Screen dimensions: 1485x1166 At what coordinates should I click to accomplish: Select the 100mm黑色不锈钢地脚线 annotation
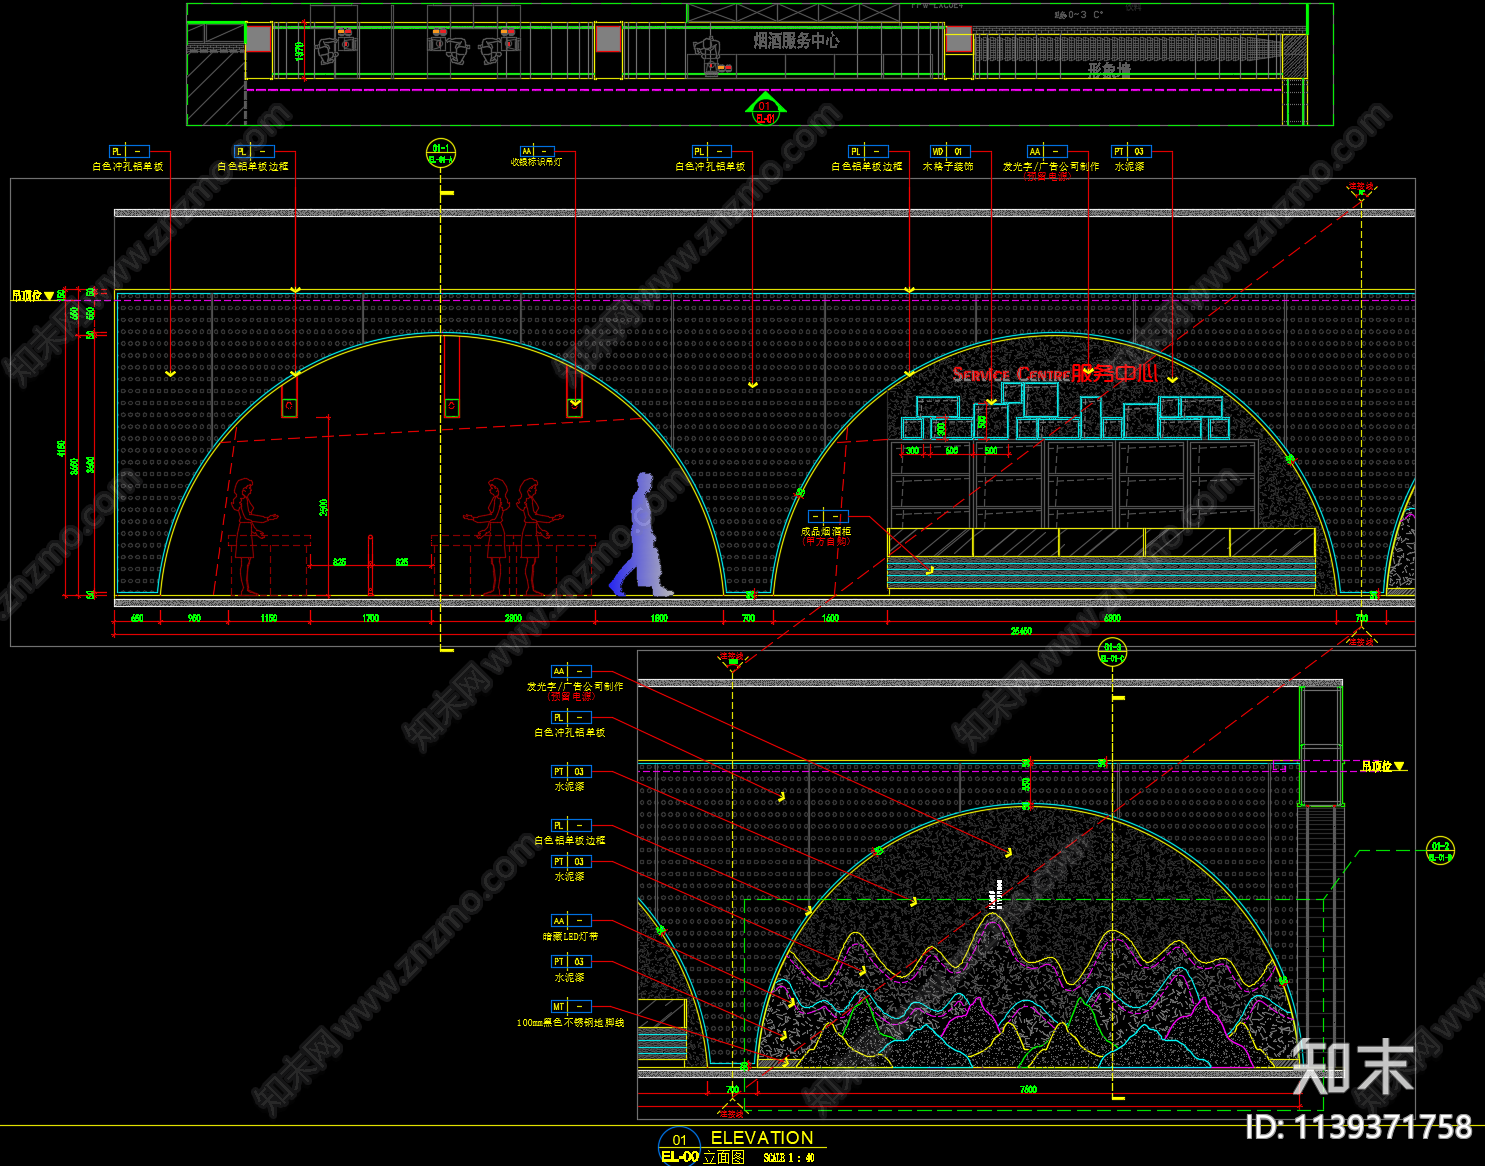[570, 1023]
